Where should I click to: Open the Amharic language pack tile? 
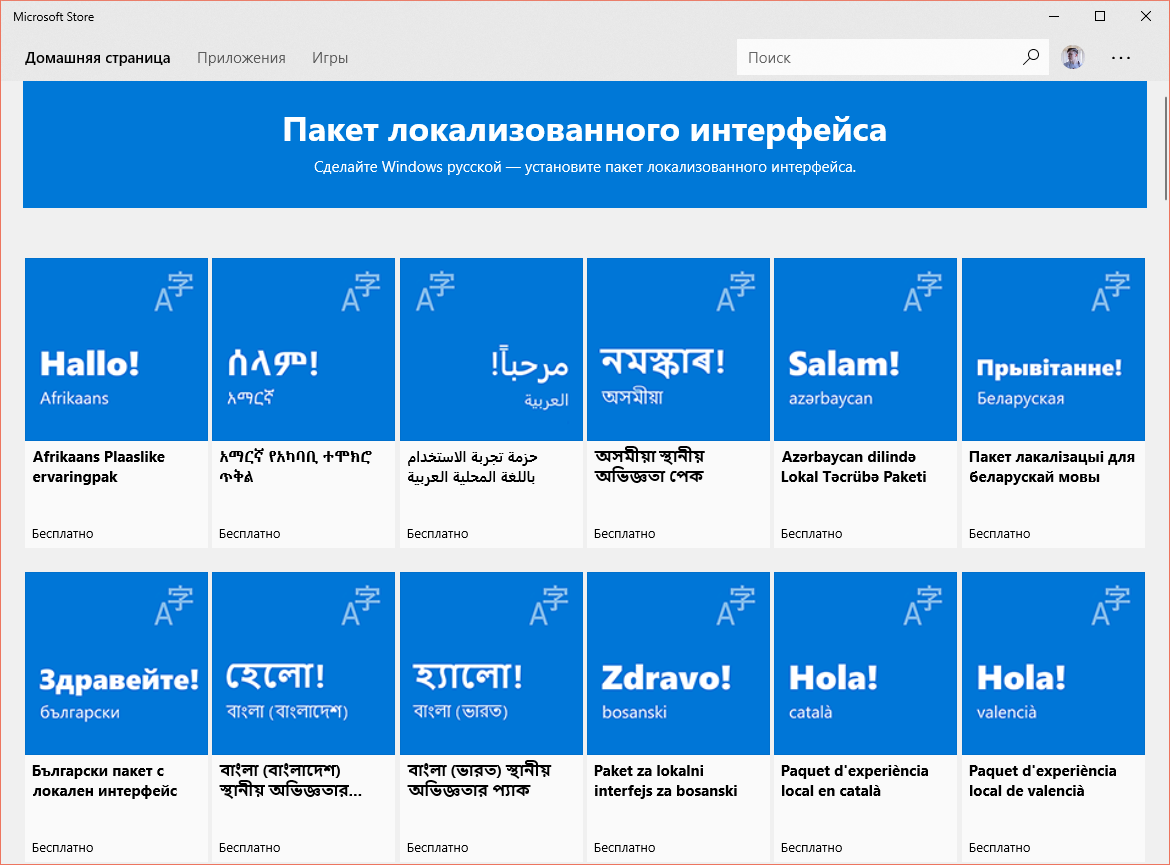[304, 402]
